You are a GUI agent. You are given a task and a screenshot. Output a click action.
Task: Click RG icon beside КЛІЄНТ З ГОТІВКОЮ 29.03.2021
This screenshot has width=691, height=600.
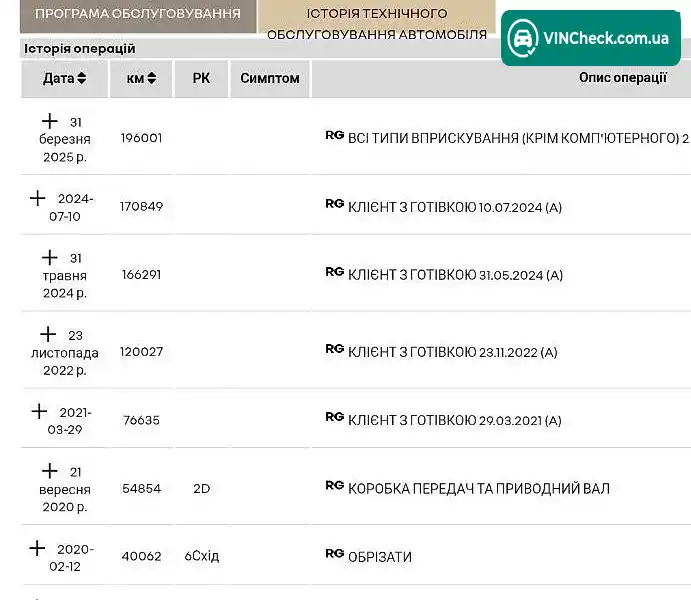pos(334,417)
